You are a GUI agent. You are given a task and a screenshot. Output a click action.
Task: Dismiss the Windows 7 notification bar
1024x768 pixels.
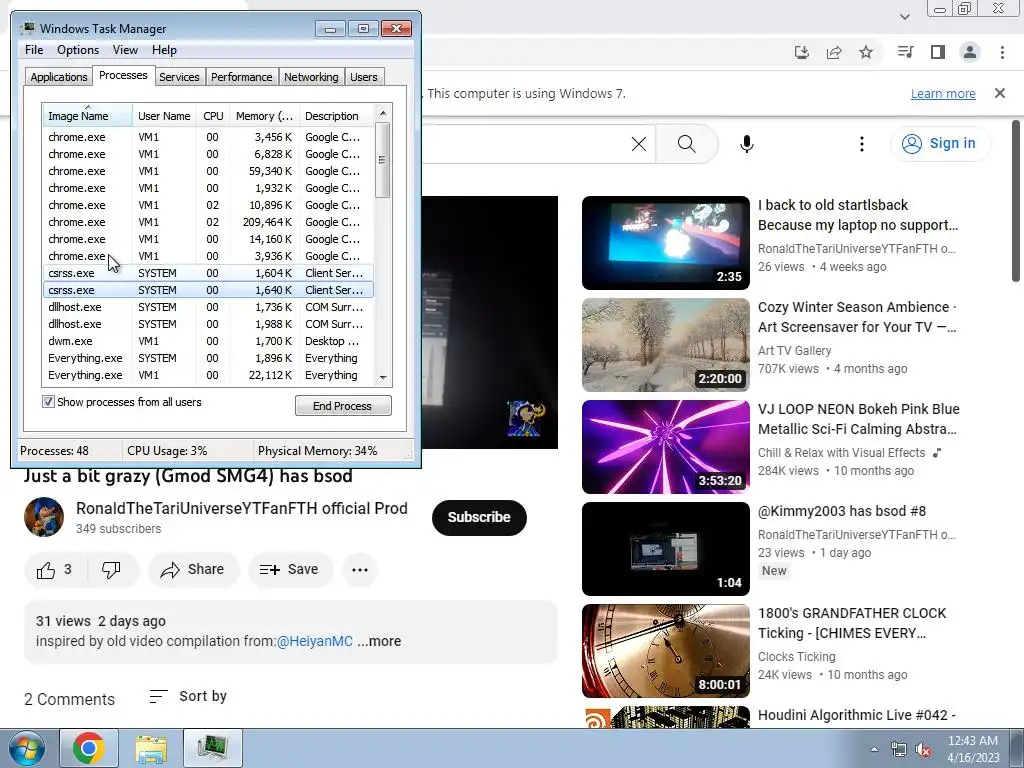point(1000,93)
